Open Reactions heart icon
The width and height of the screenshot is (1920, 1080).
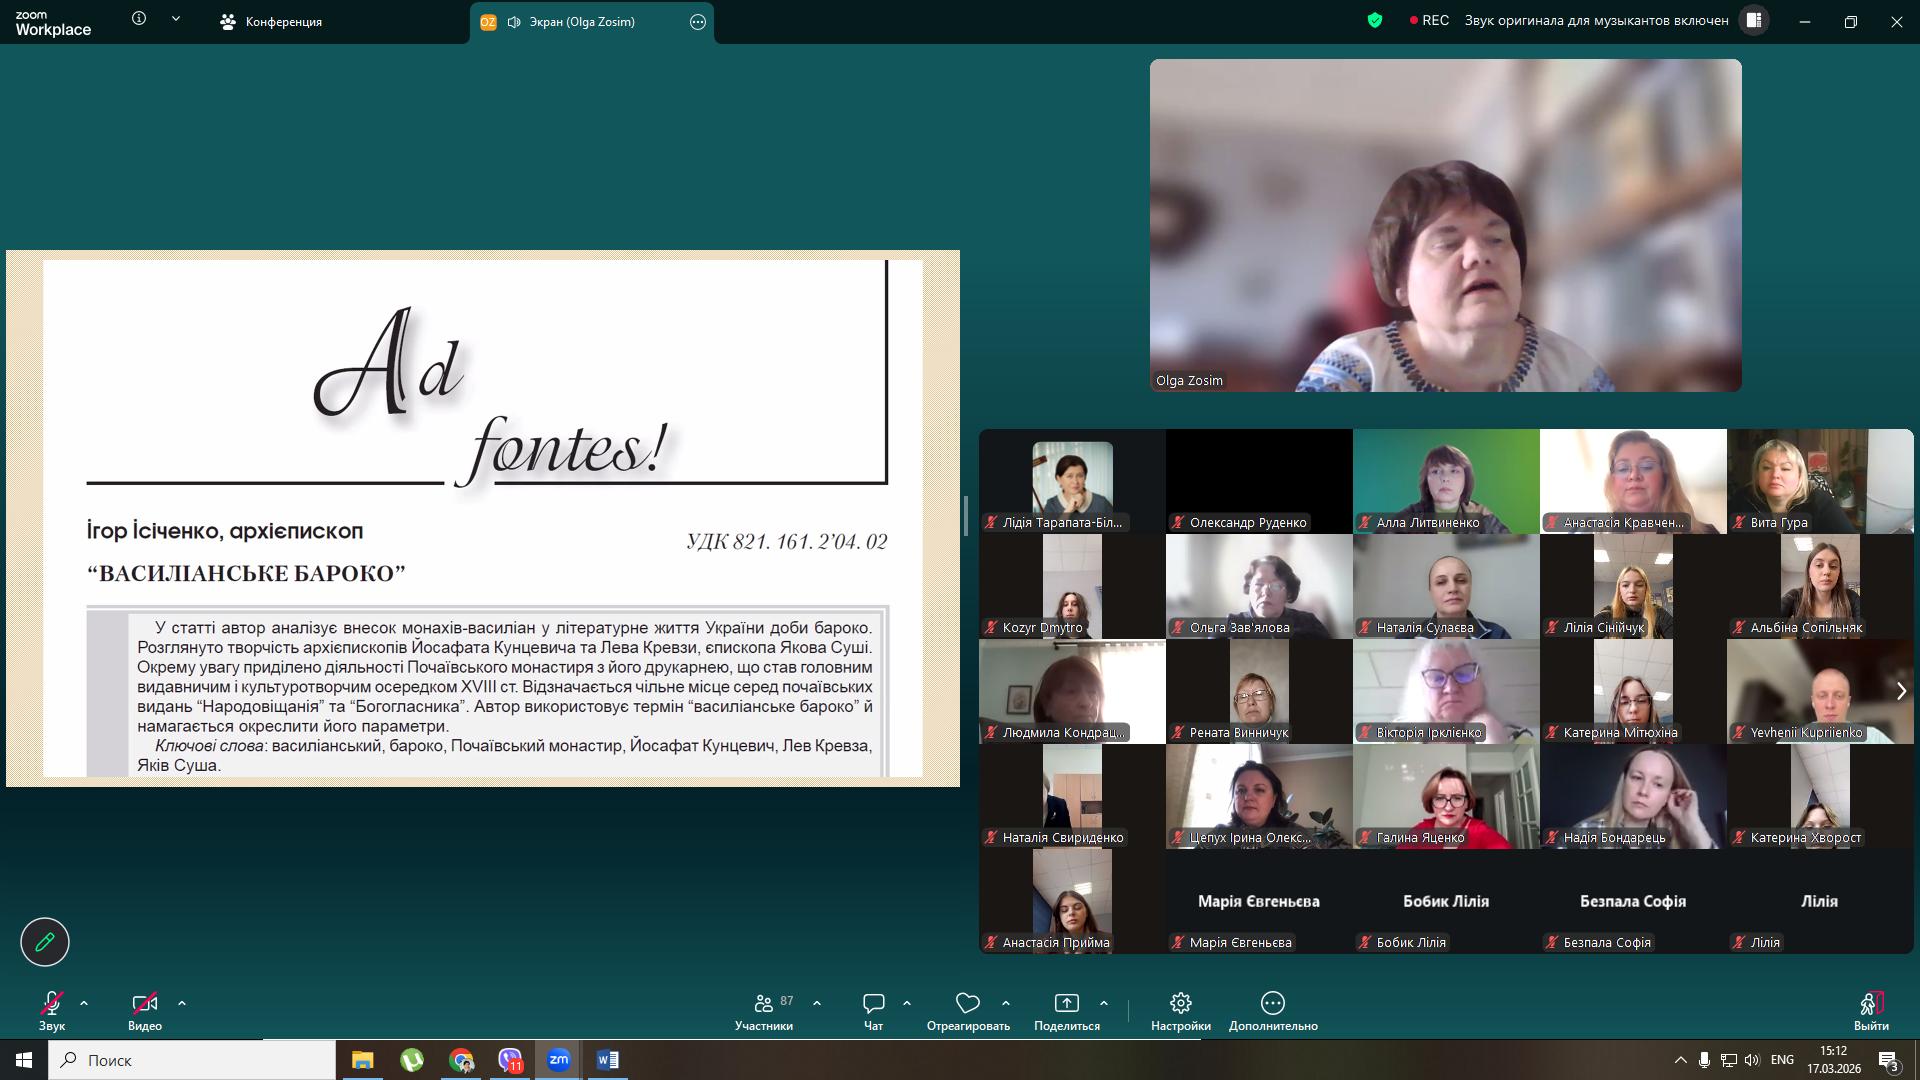pos(967,1004)
